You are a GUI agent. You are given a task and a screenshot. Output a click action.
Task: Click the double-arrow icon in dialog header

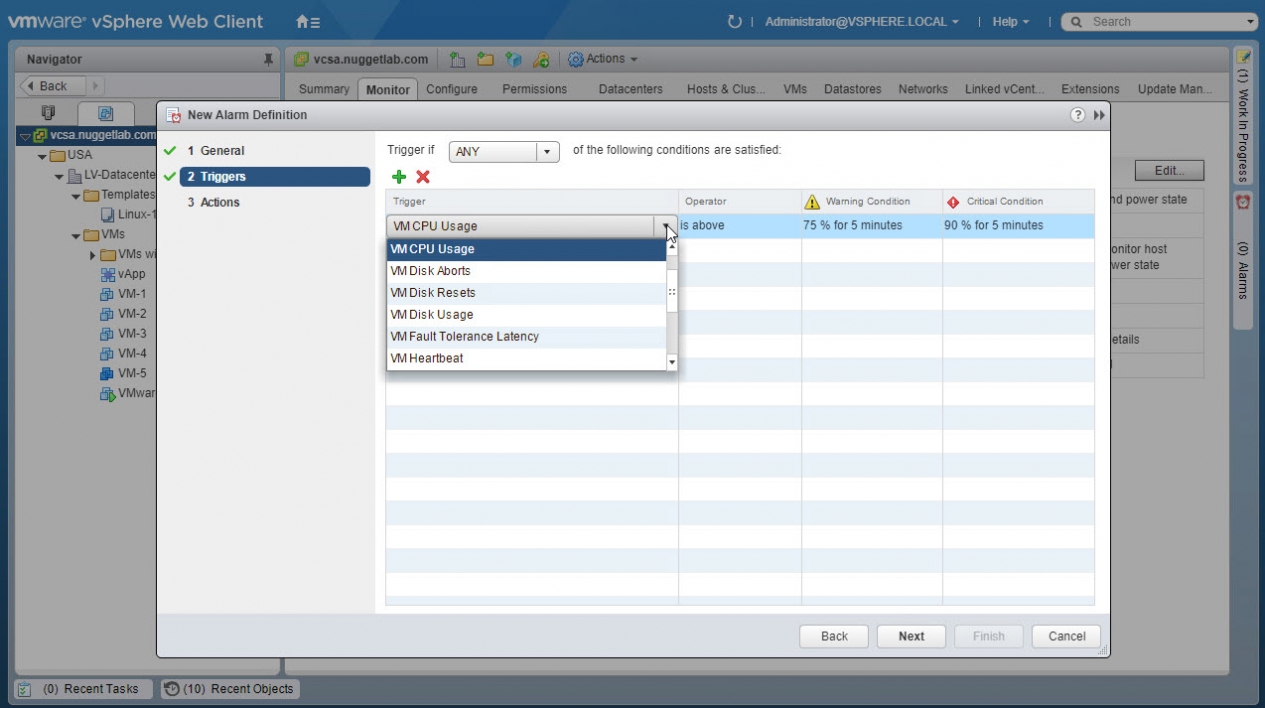(1099, 115)
